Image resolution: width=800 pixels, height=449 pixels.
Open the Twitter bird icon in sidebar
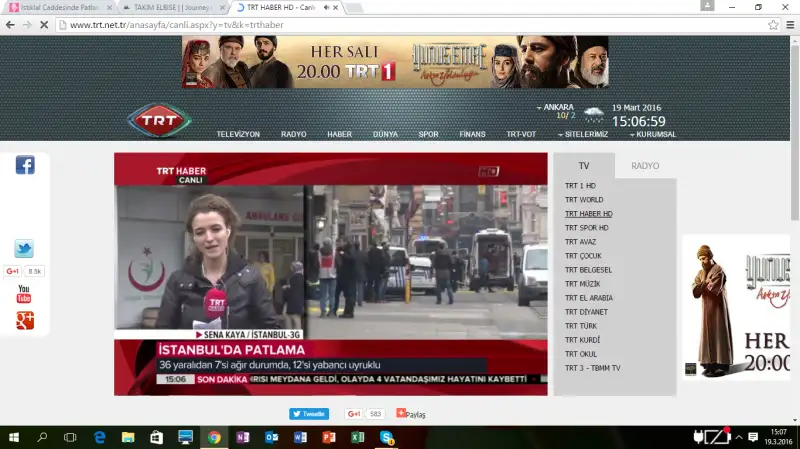tap(24, 248)
